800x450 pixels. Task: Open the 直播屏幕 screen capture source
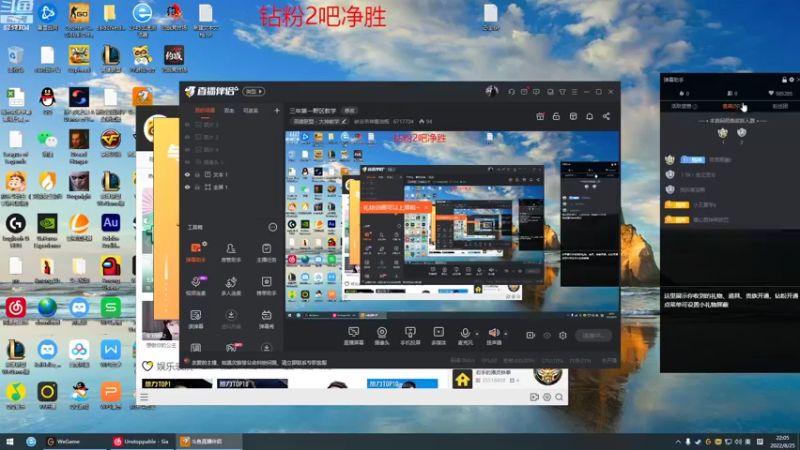[353, 336]
